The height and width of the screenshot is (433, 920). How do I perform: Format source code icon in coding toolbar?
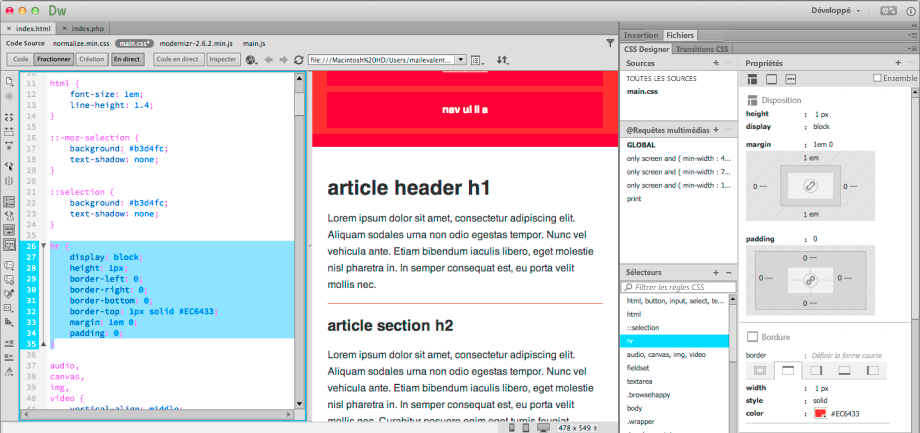pyautogui.click(x=9, y=371)
